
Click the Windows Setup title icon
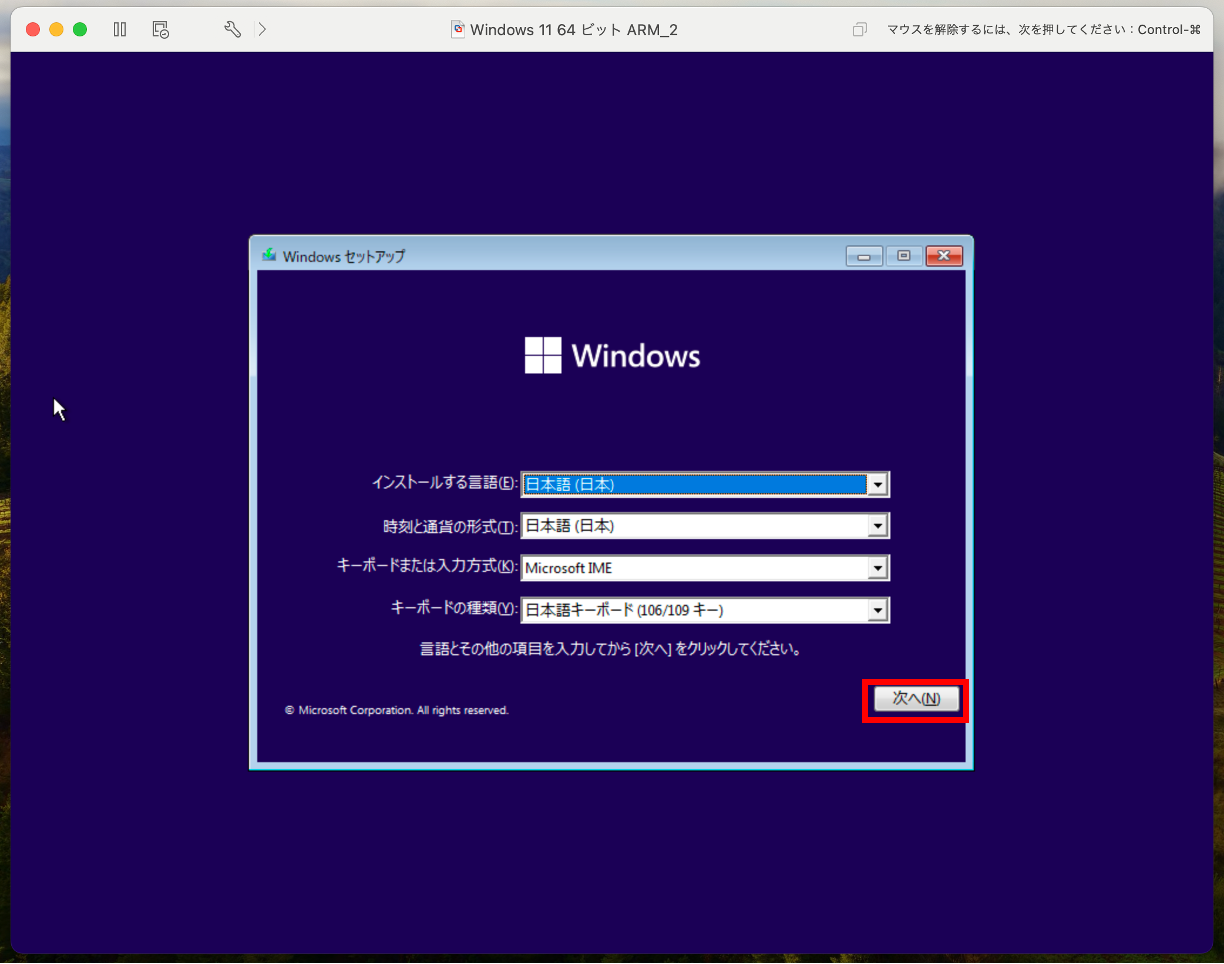[x=269, y=255]
